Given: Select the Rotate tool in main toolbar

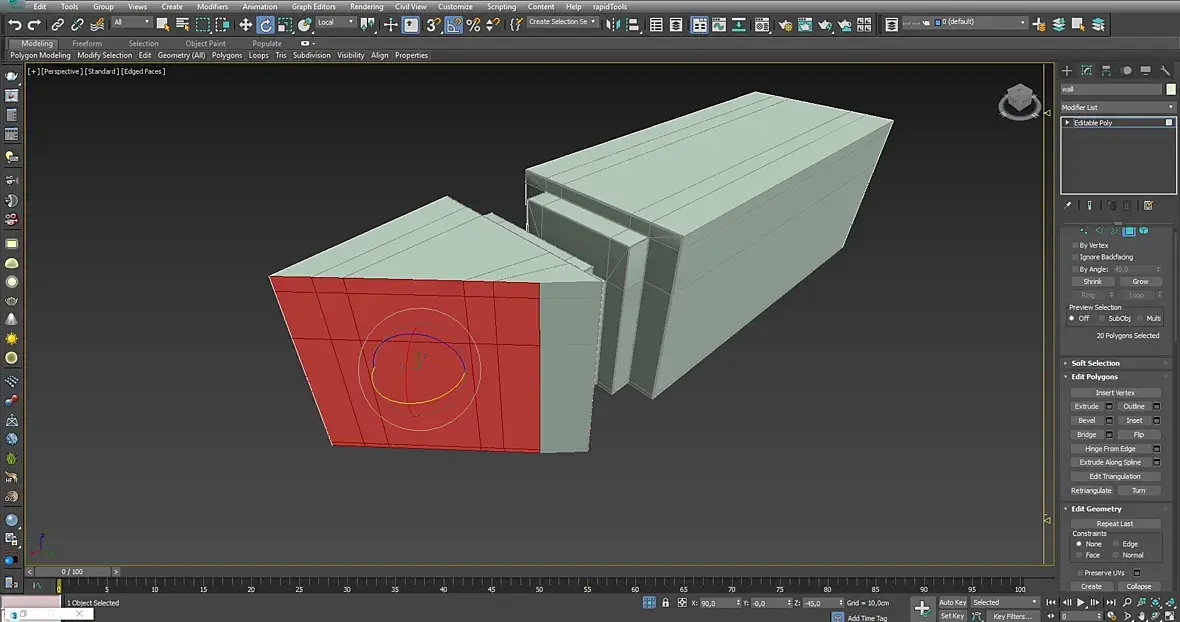Looking at the screenshot, I should point(266,25).
